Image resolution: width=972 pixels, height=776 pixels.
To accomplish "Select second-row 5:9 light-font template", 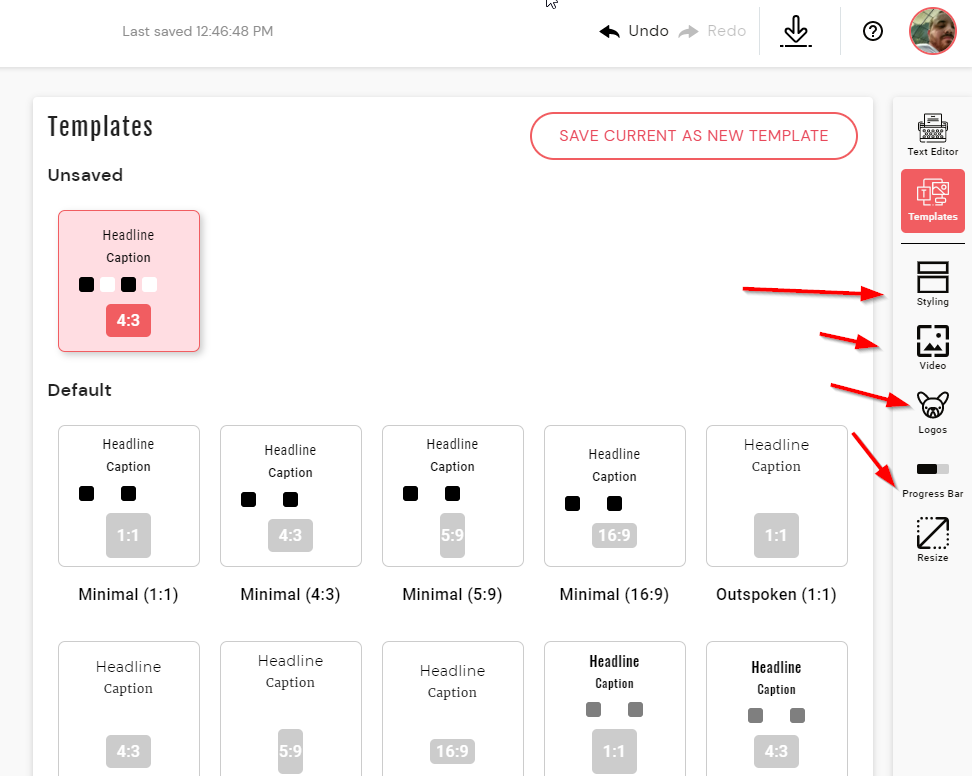I will (291, 708).
